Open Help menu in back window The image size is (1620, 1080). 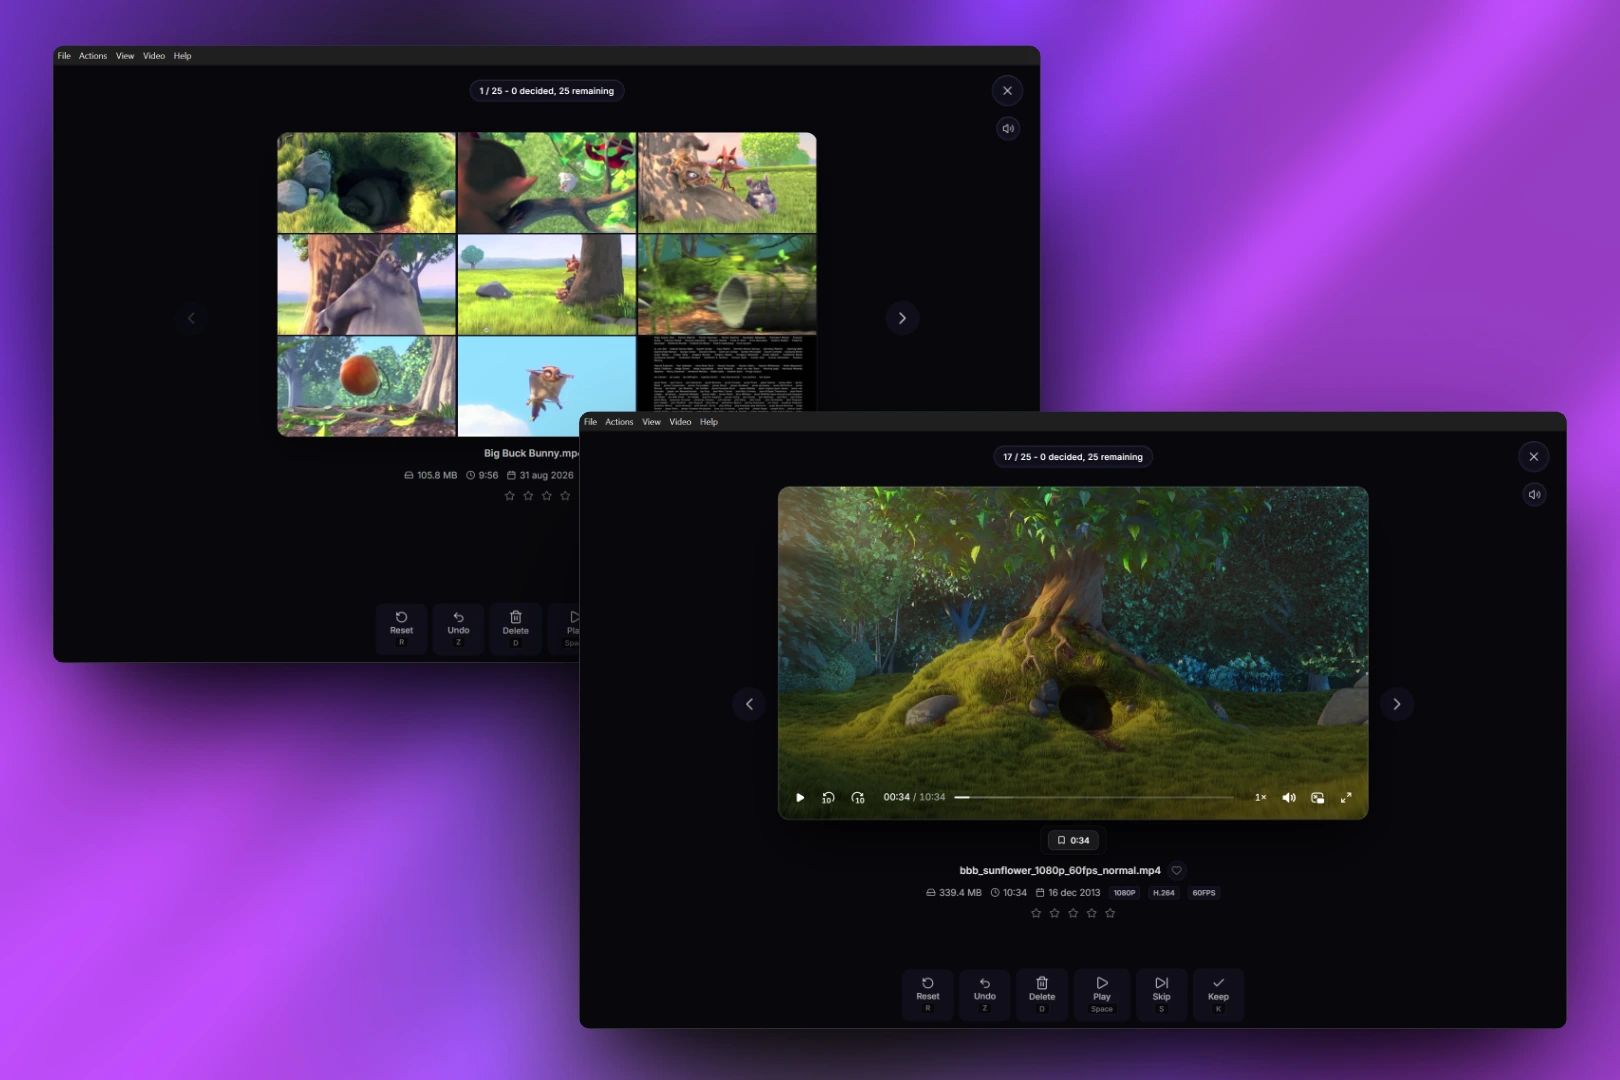point(182,56)
